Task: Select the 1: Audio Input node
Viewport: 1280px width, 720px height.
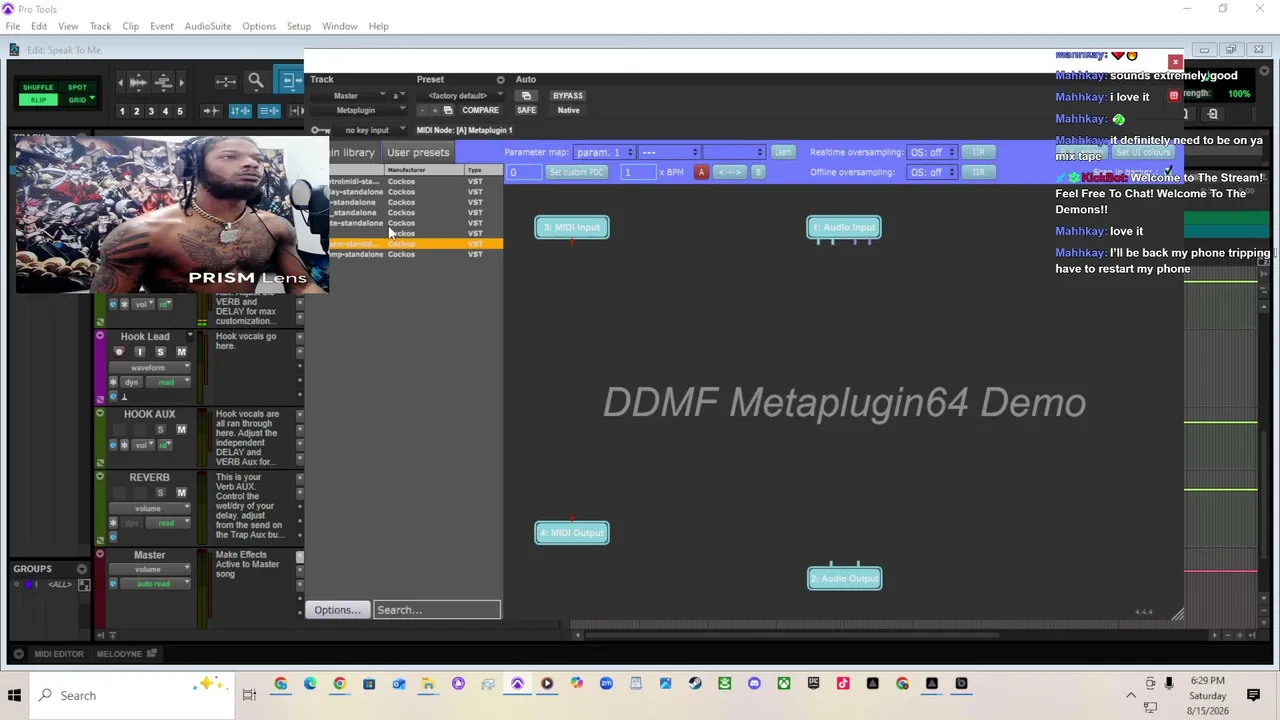Action: tap(844, 227)
